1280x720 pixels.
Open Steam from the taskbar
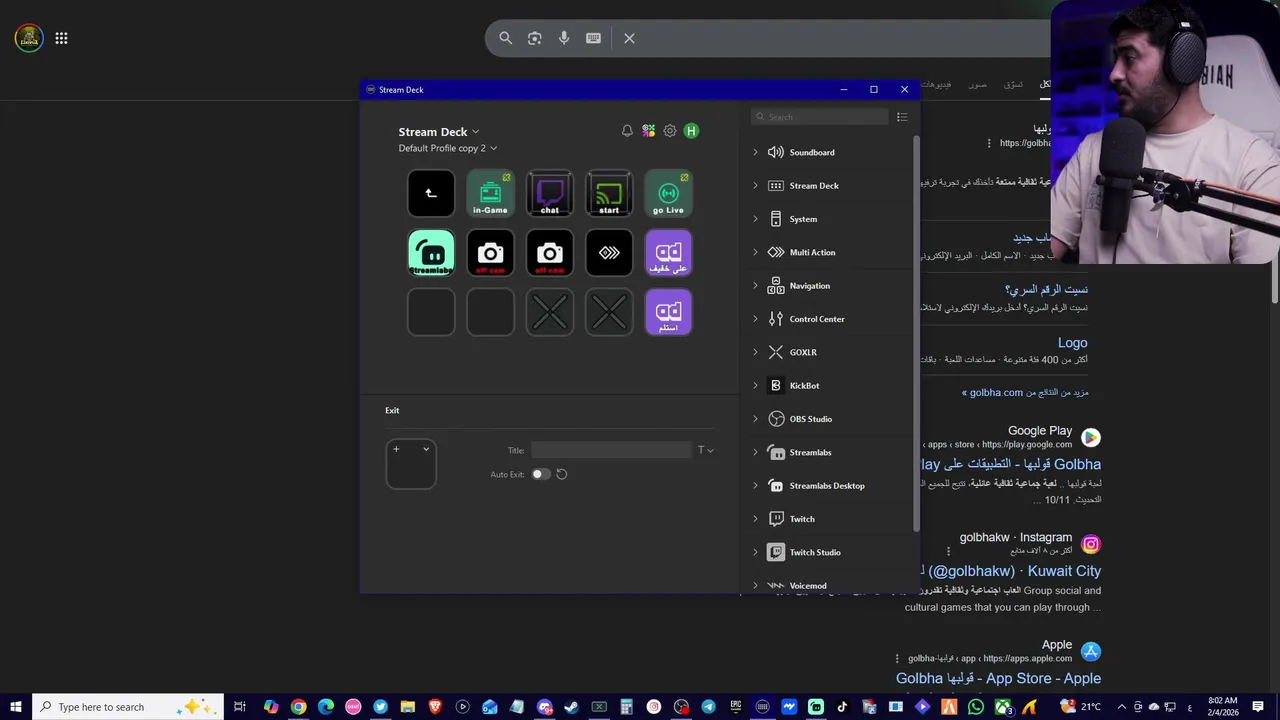tap(572, 707)
